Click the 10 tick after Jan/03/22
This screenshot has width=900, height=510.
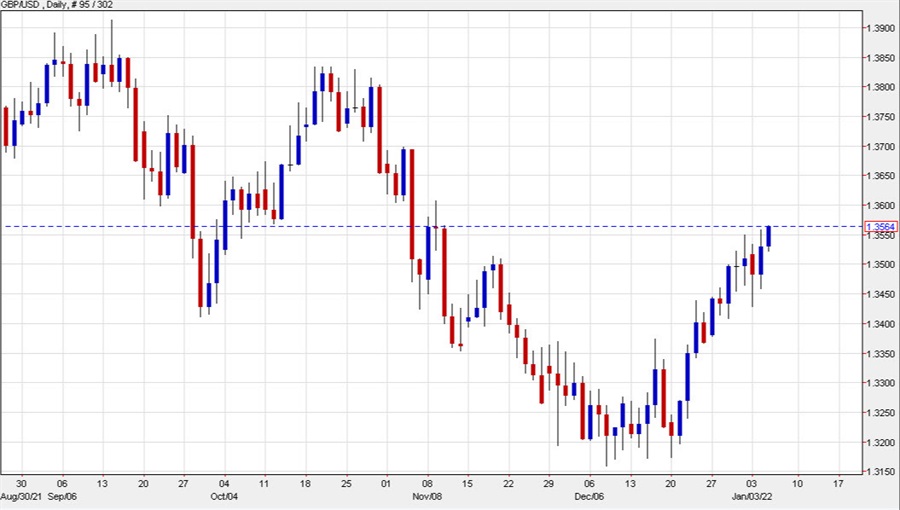coord(797,484)
